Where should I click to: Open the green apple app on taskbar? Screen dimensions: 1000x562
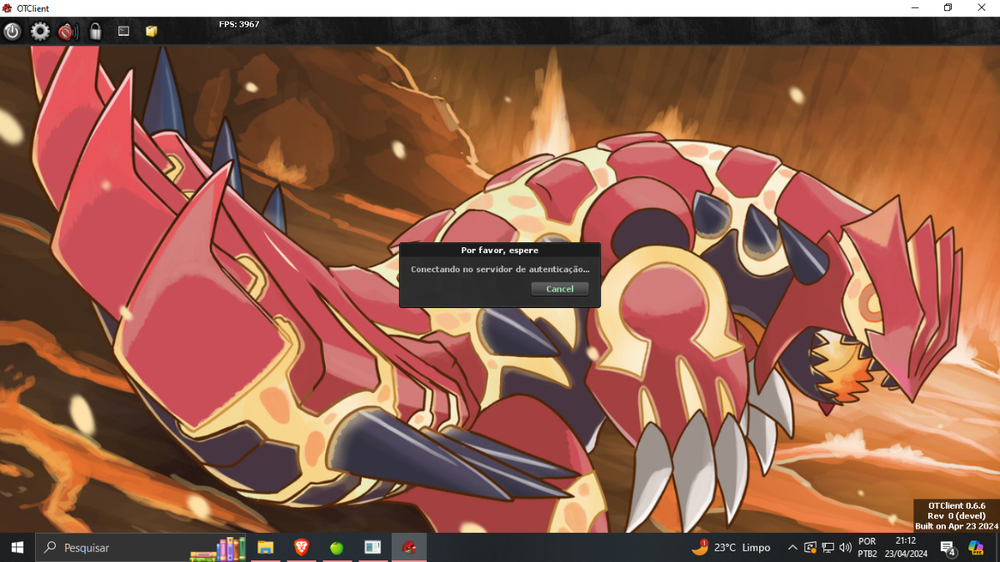pos(337,547)
